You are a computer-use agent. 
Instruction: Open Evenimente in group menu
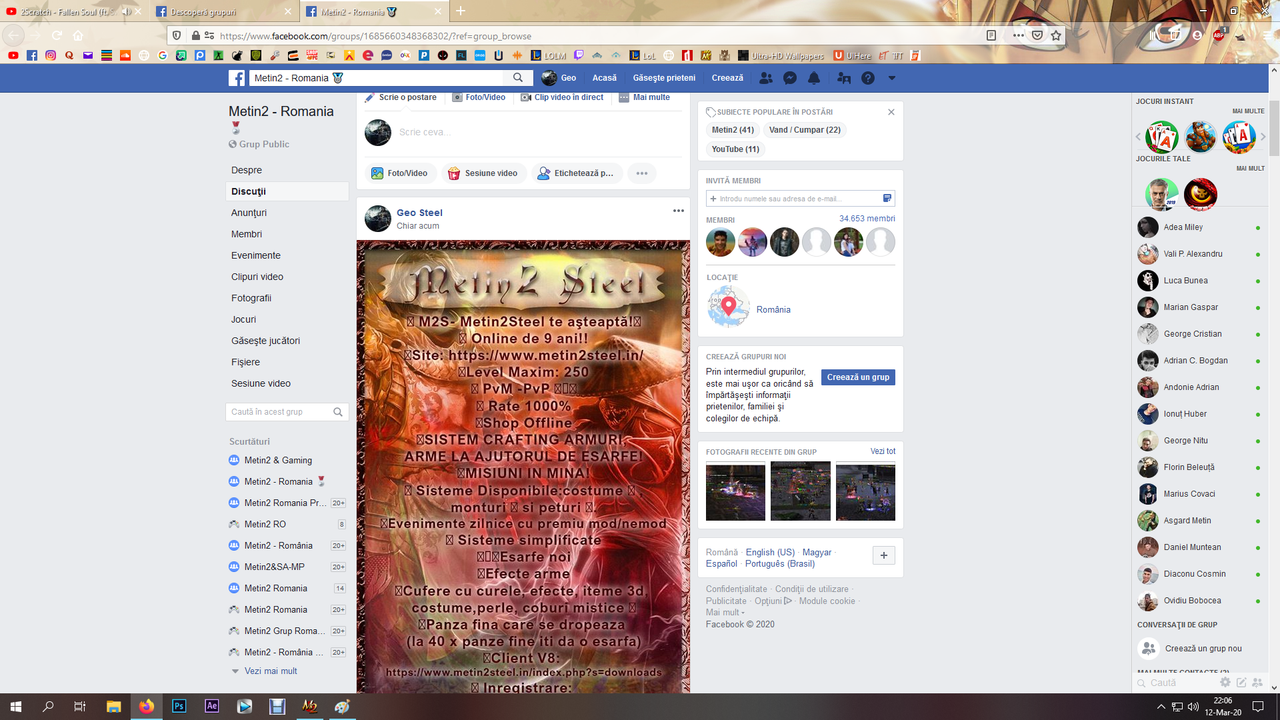(x=256, y=255)
